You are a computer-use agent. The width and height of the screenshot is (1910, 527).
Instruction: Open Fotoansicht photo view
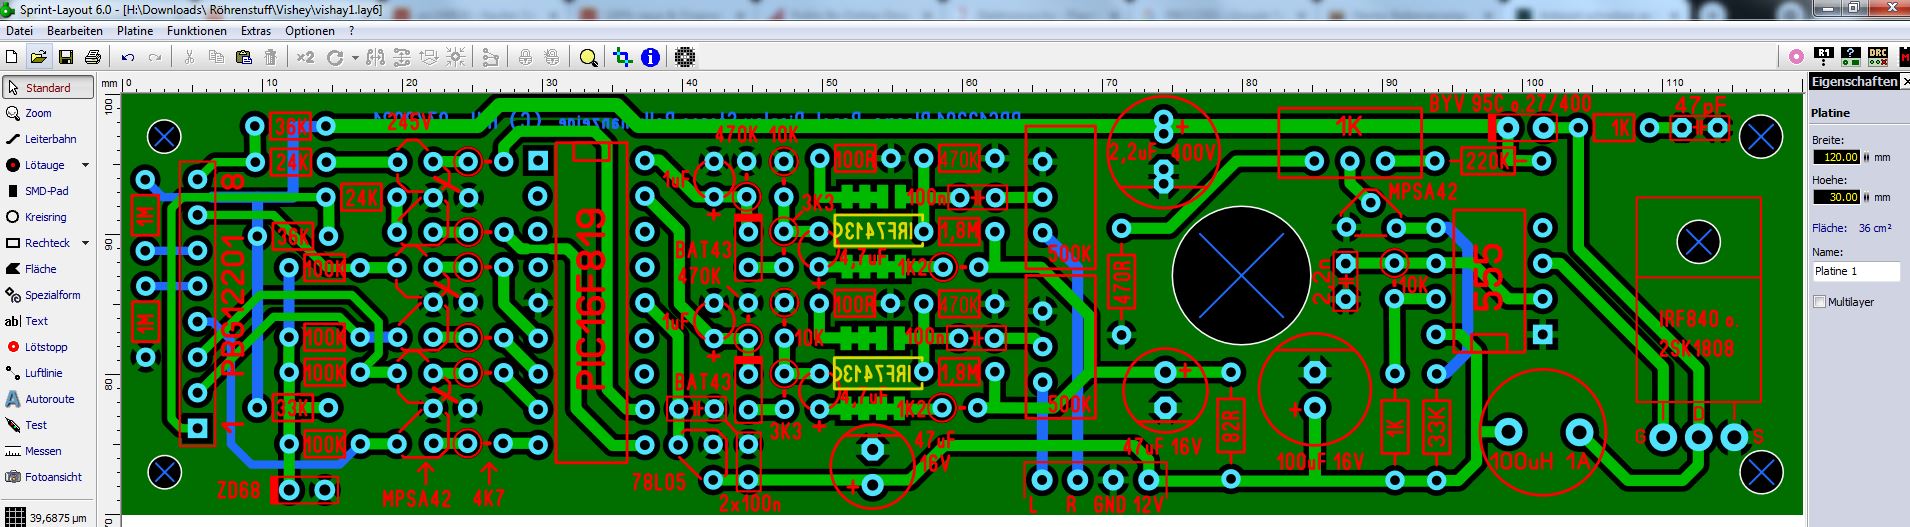click(52, 477)
